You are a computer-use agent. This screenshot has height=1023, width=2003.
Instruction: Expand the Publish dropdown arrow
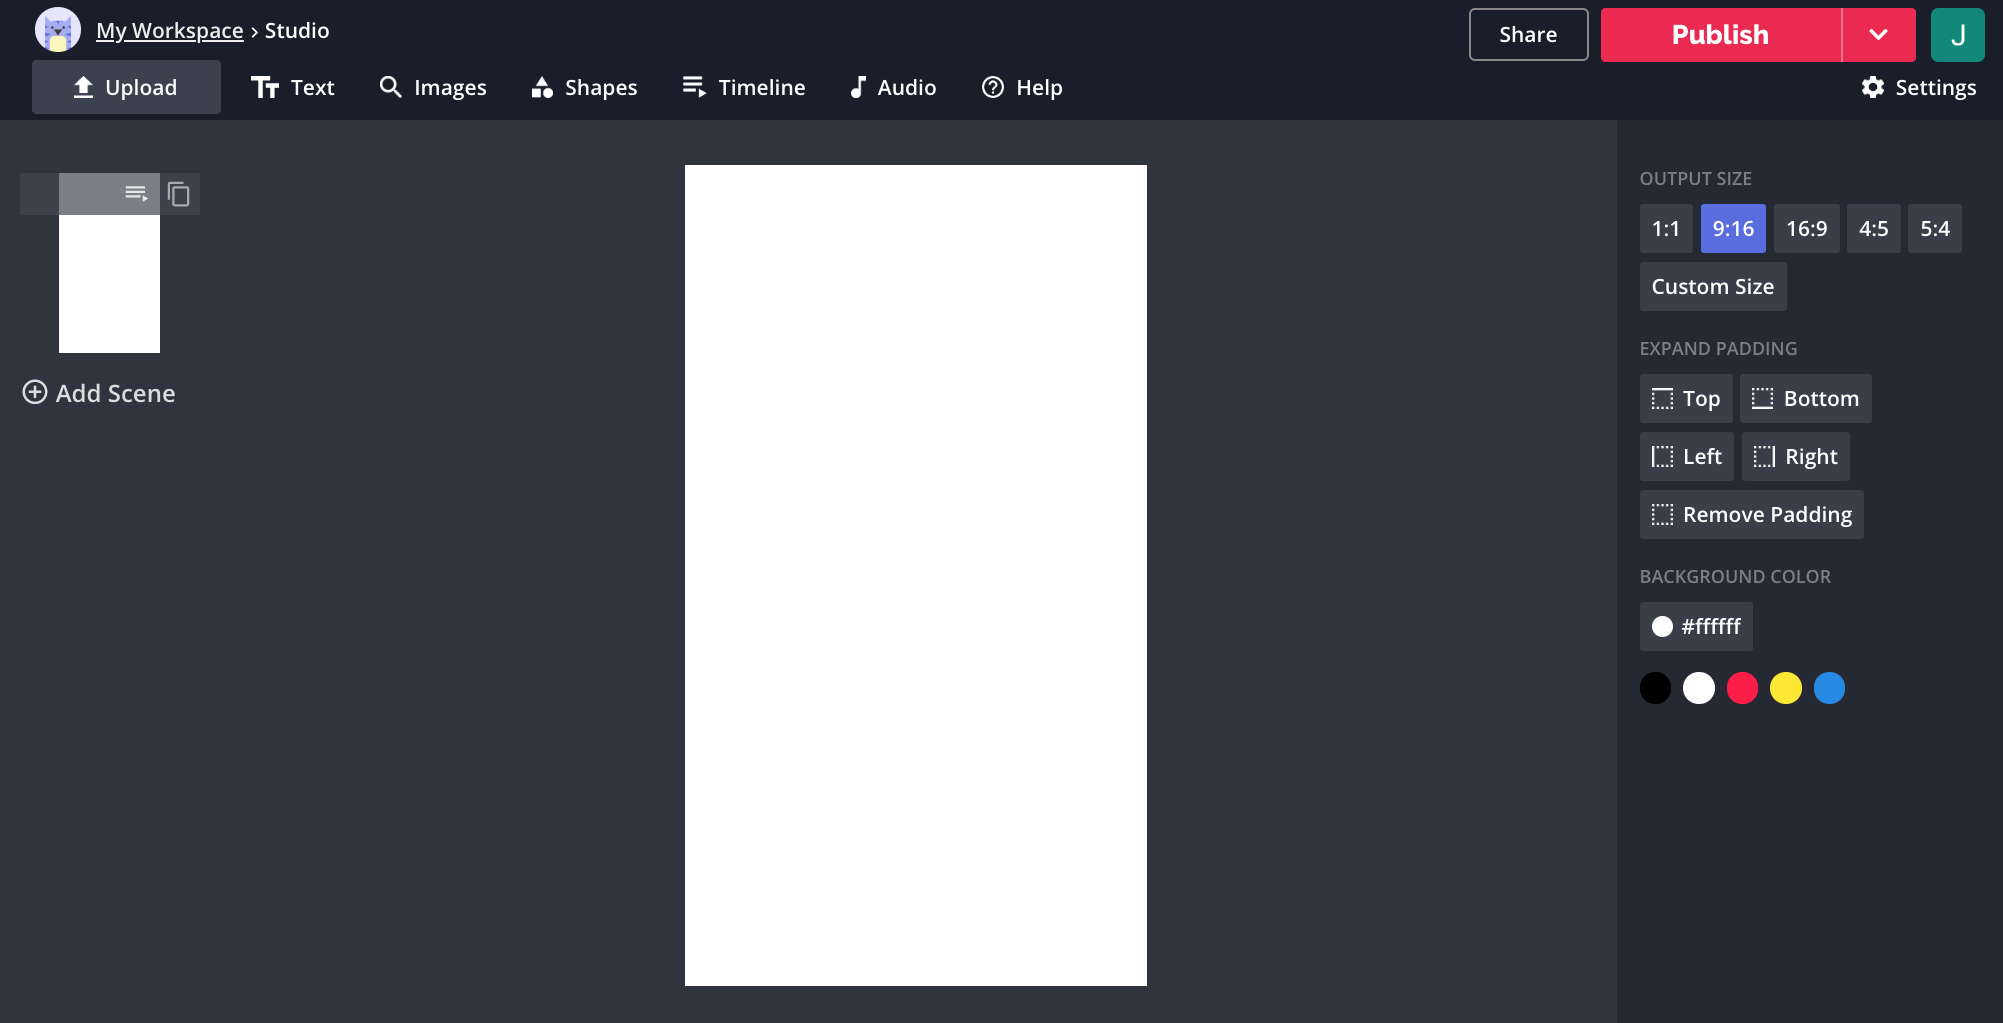pyautogui.click(x=1878, y=35)
